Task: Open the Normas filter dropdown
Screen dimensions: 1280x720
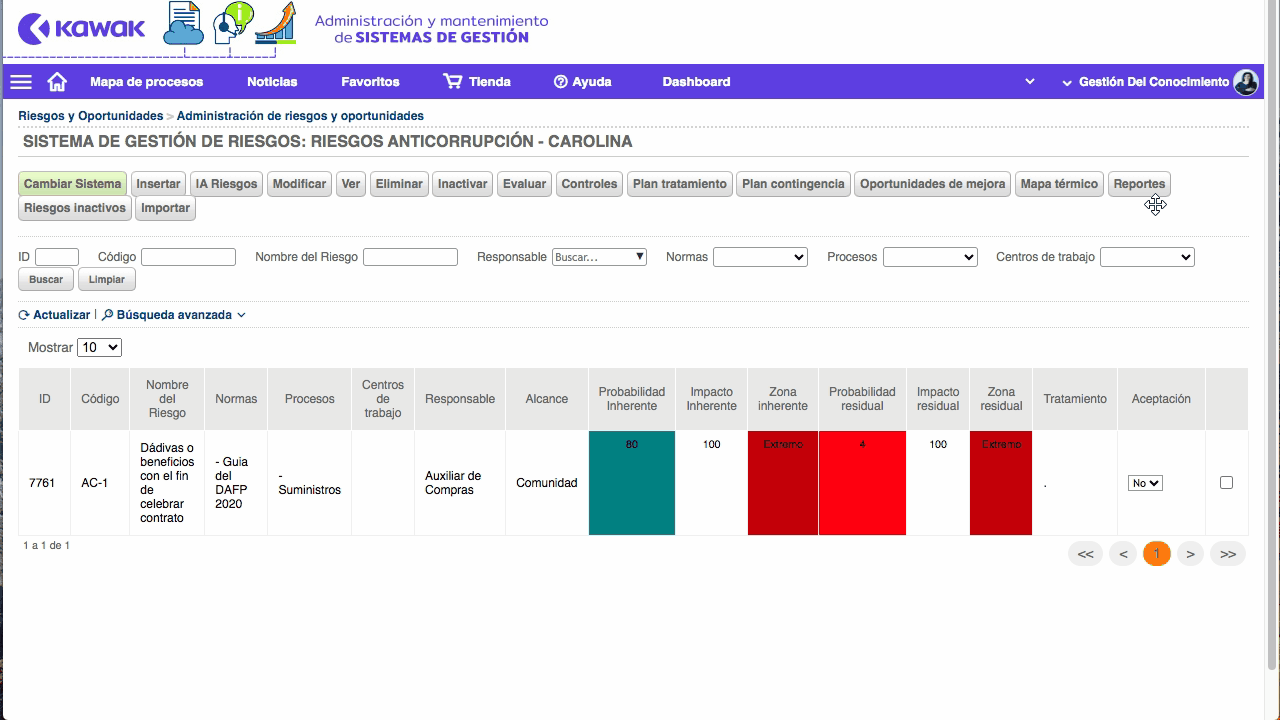Action: (x=760, y=257)
